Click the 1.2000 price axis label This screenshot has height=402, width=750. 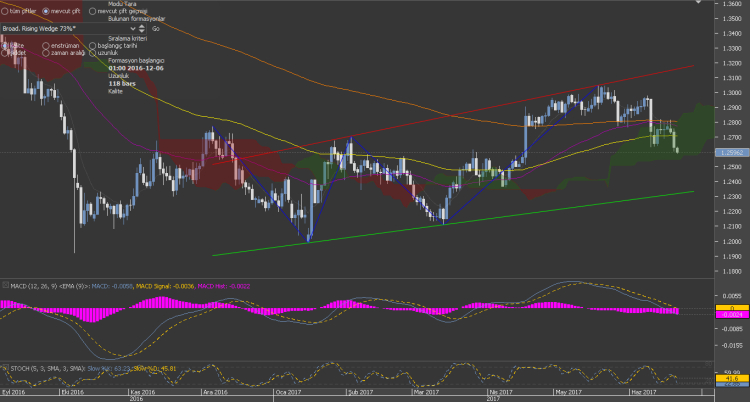tap(733, 242)
